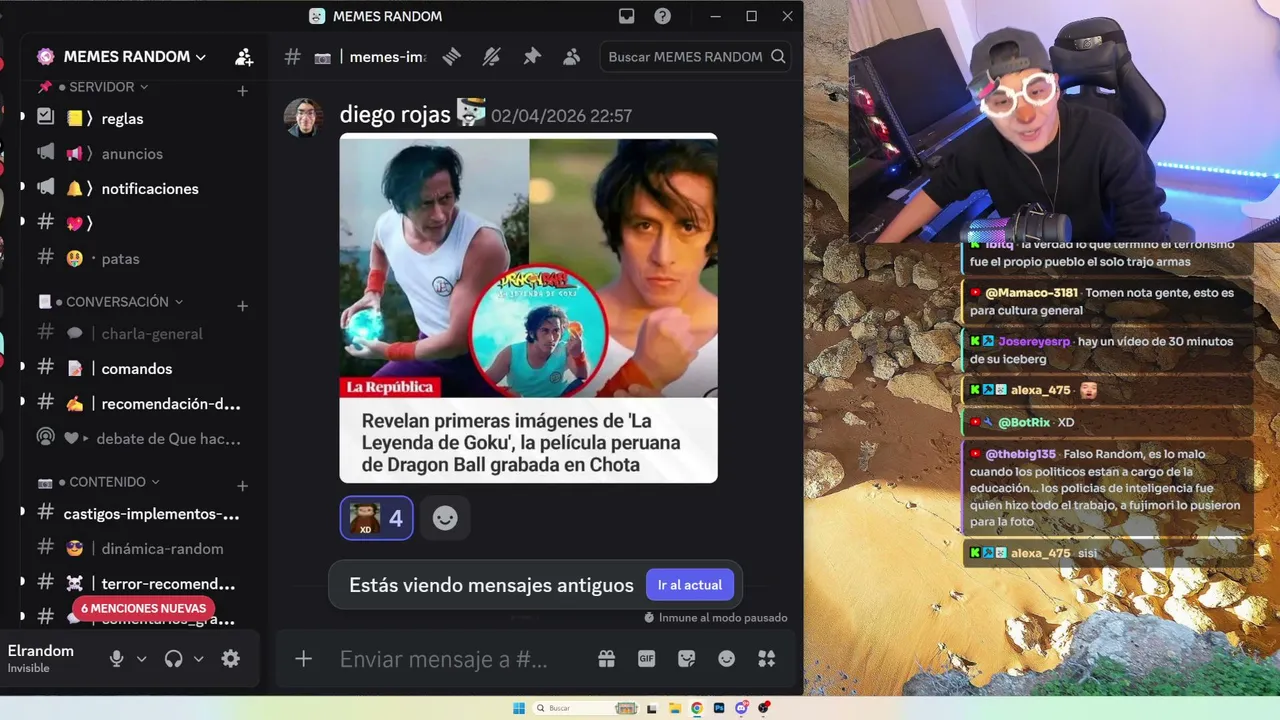1280x720 pixels.
Task: Click @Mamaco-3181 chat message in stream overlay
Action: point(1106,301)
